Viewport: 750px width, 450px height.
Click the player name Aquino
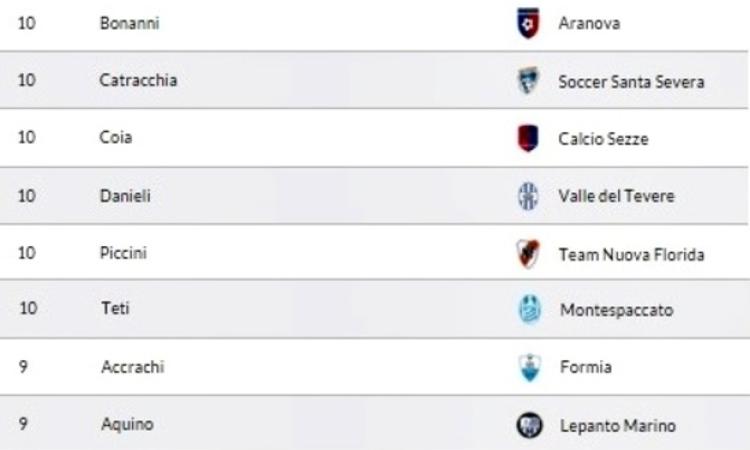[127, 424]
